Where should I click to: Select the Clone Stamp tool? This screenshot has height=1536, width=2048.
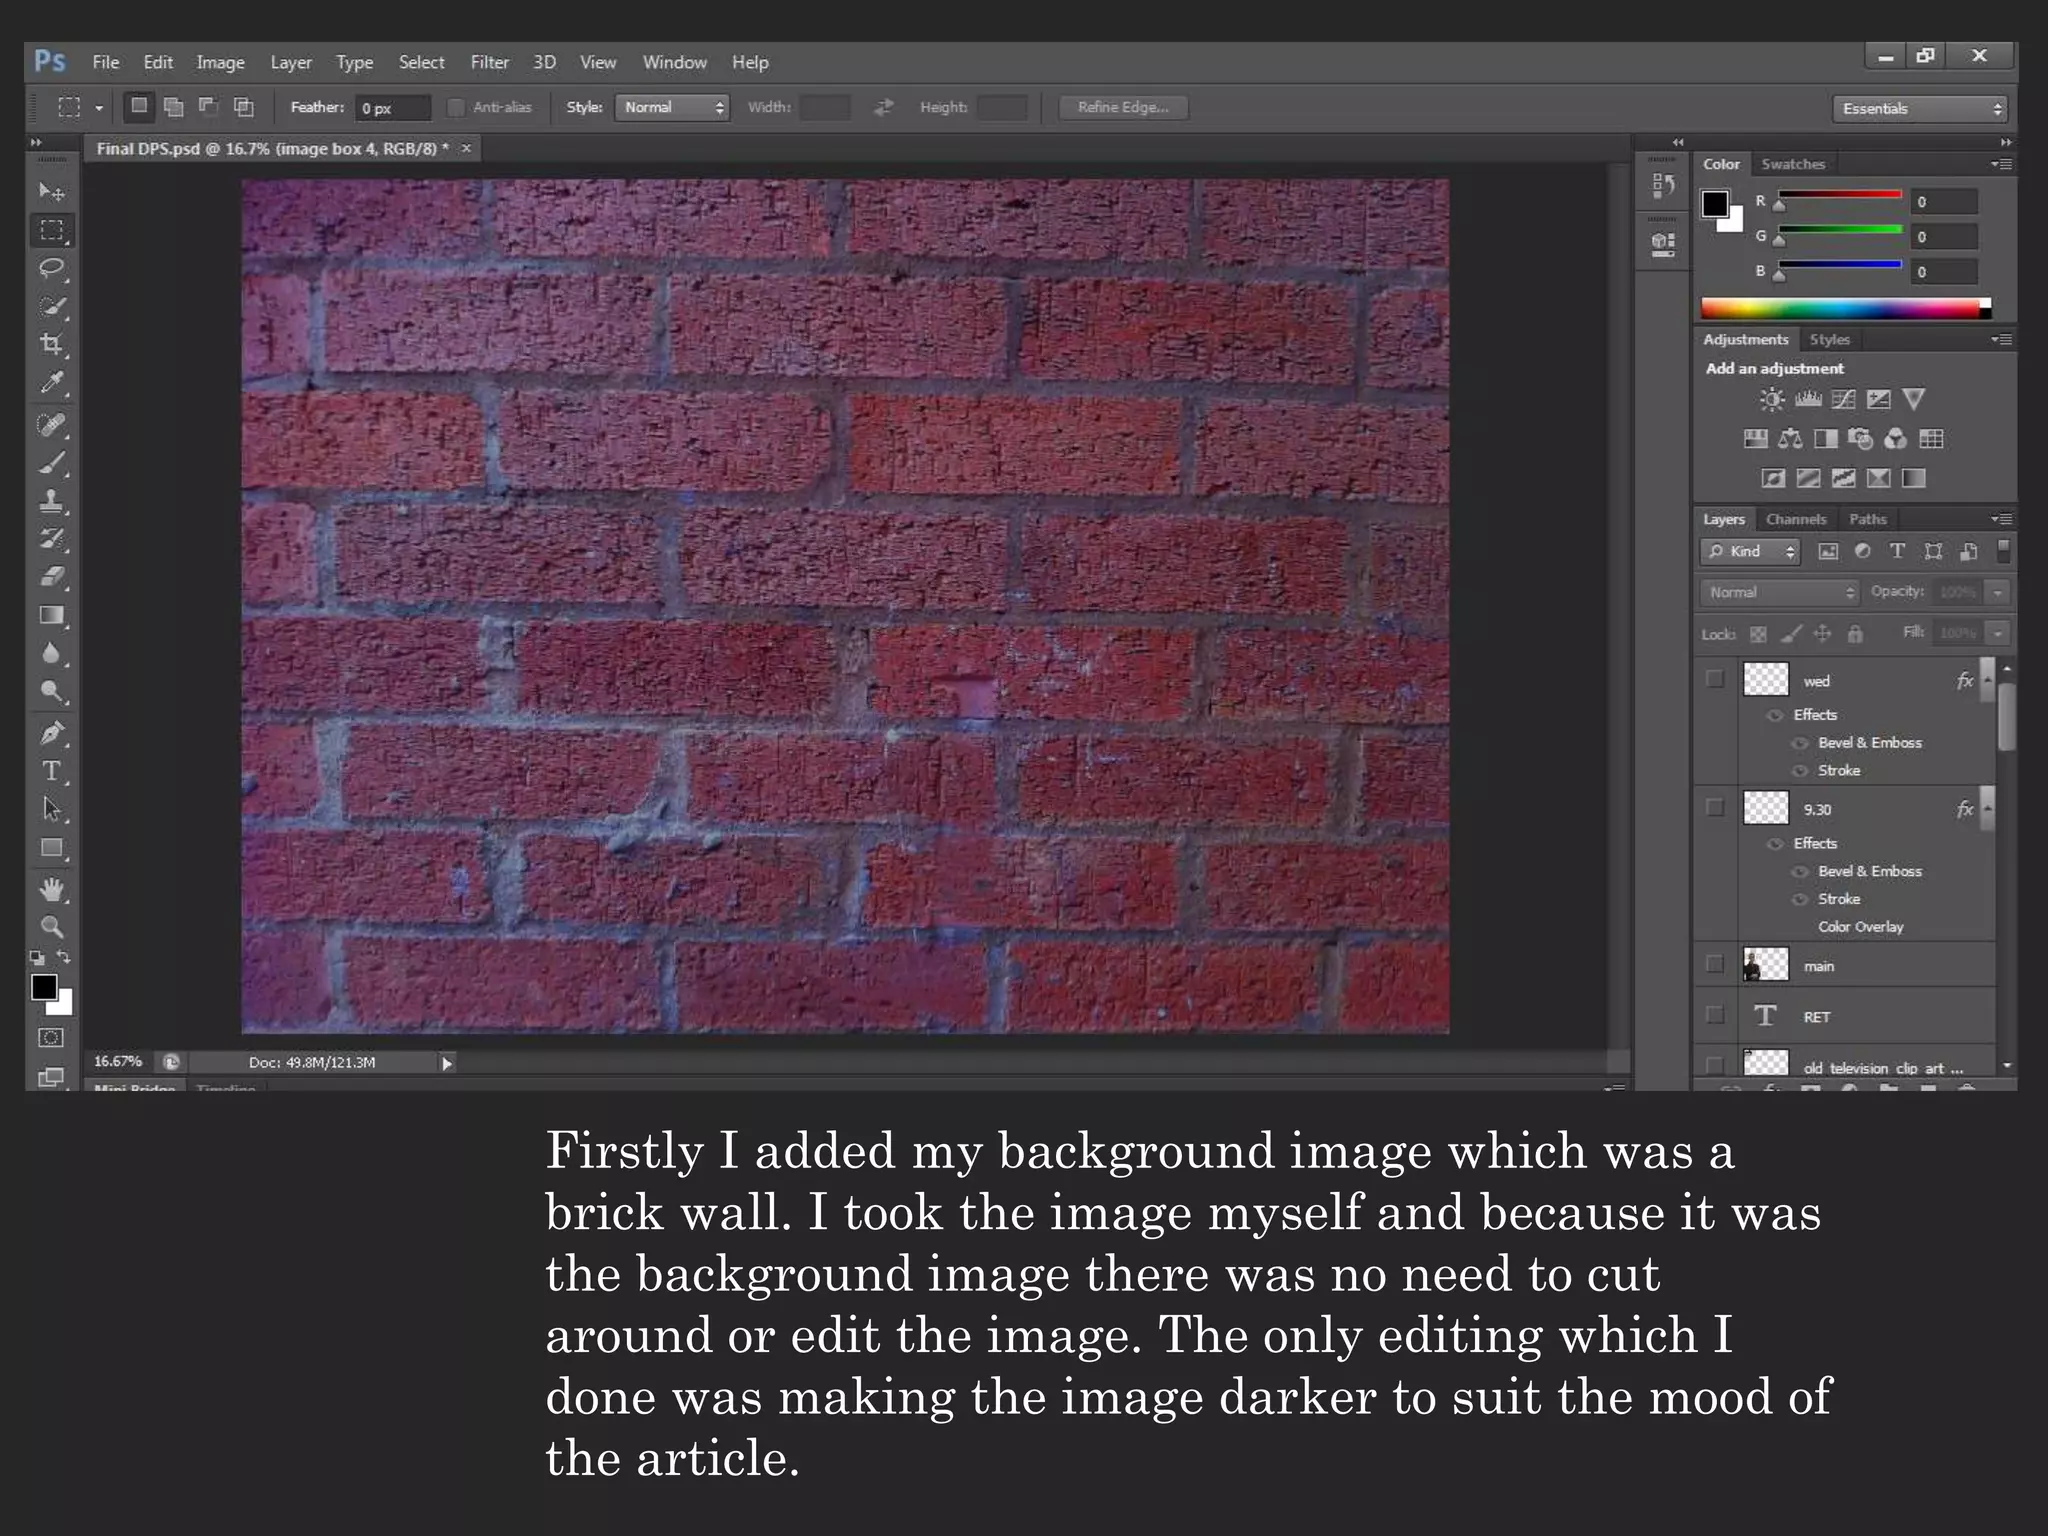[51, 501]
